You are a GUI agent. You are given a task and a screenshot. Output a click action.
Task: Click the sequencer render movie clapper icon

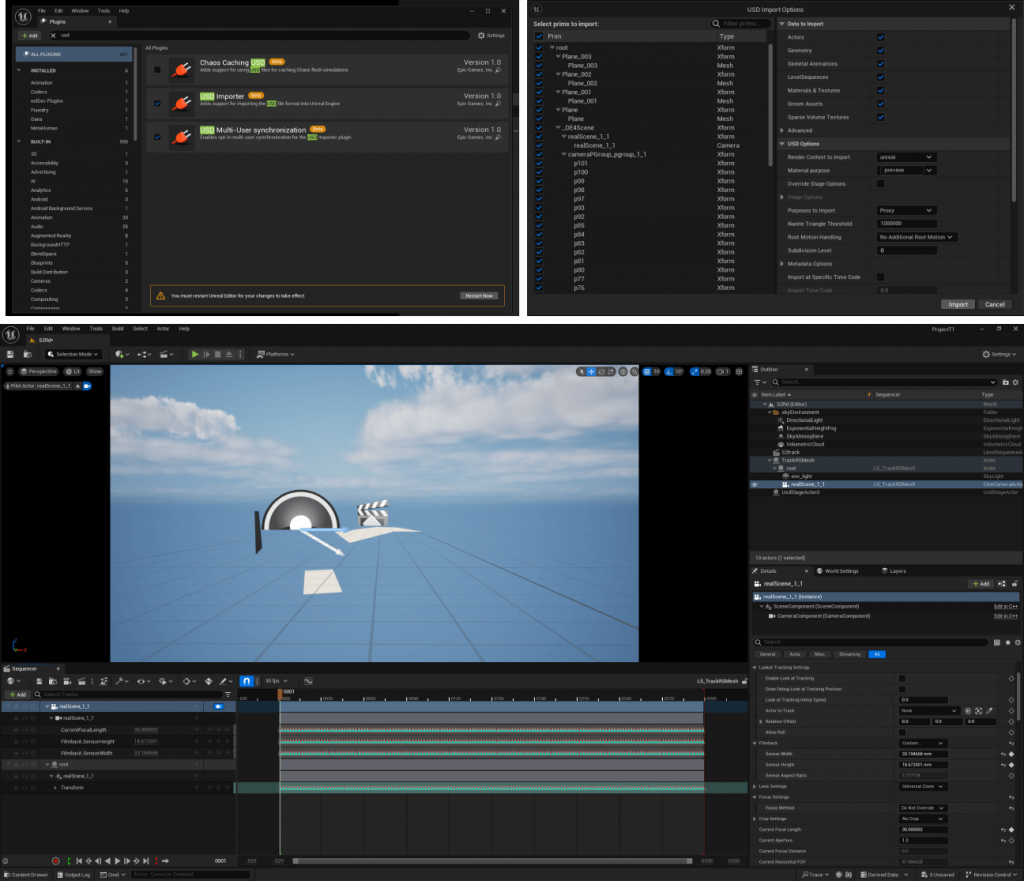pos(82,681)
